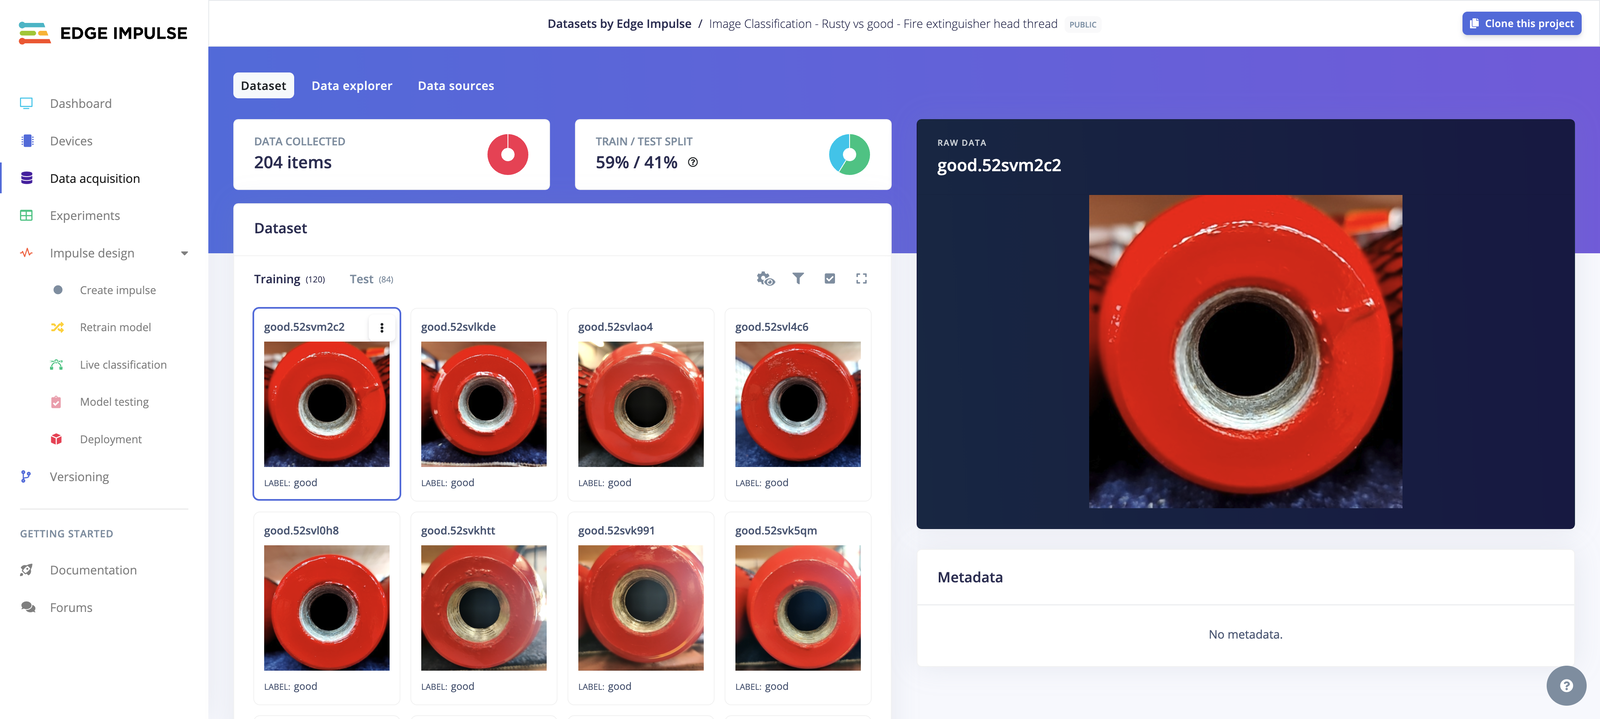This screenshot has height=719, width=1600.
Task: Open the three-dot menu on good.52svm2c2
Action: [382, 327]
